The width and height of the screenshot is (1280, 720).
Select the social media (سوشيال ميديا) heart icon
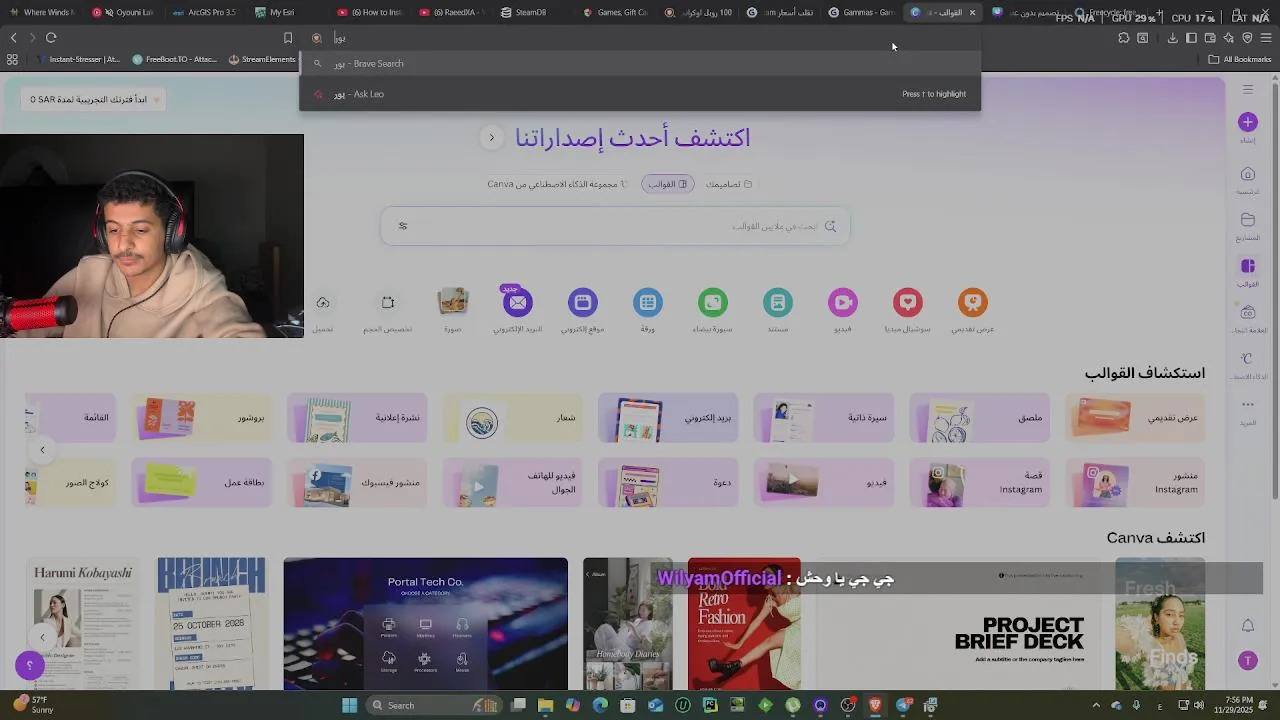(907, 302)
